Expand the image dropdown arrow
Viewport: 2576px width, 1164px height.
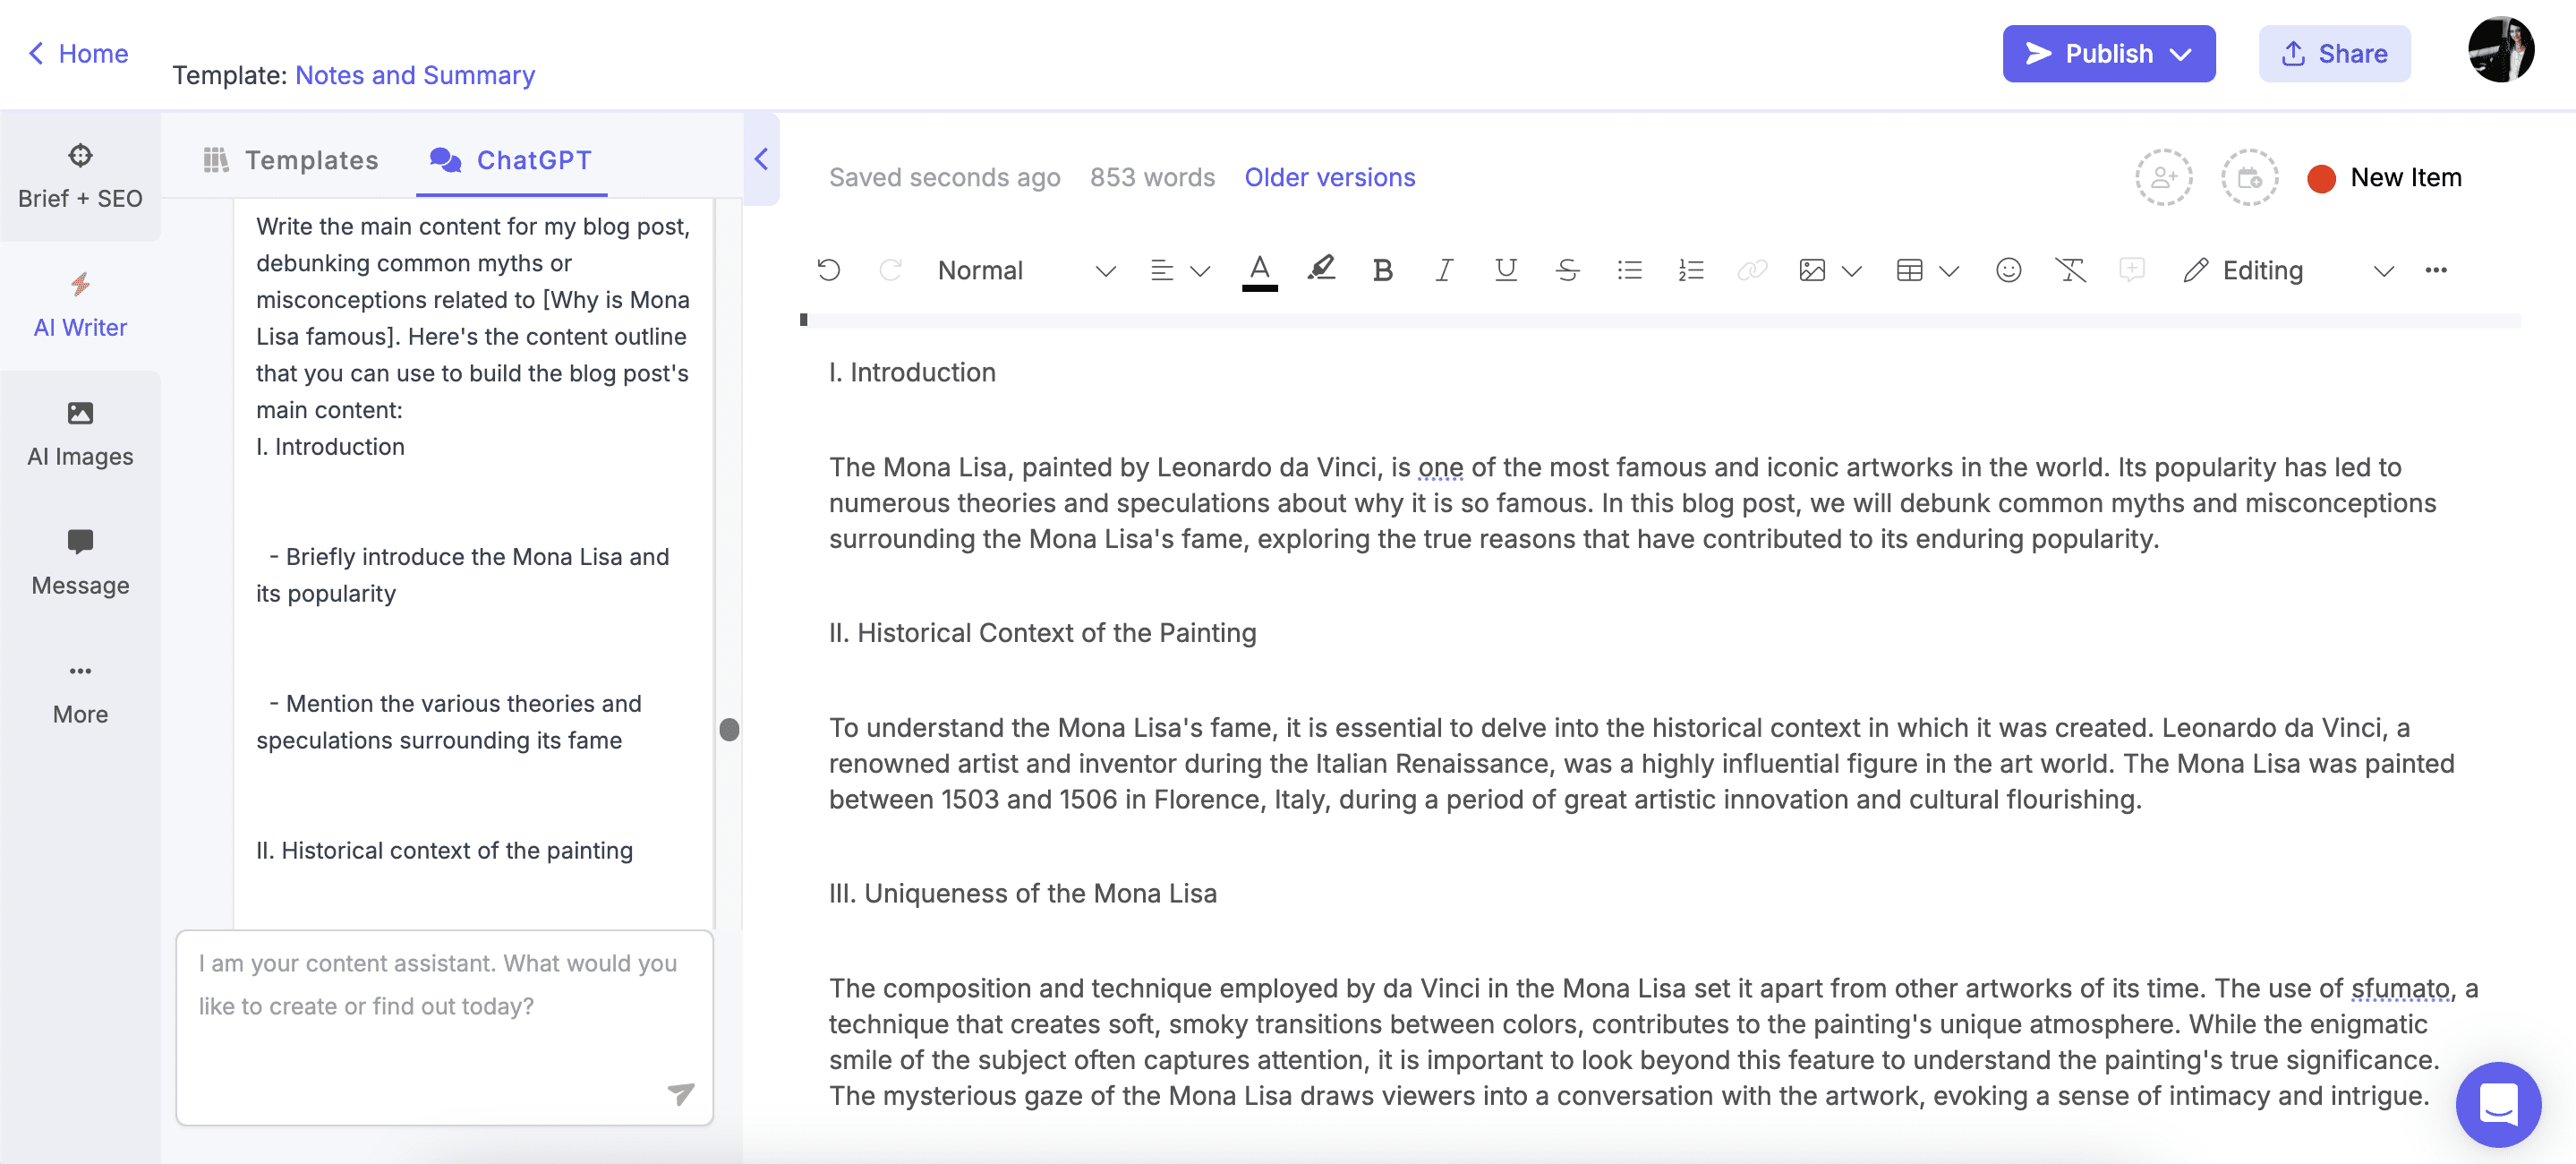1851,271
